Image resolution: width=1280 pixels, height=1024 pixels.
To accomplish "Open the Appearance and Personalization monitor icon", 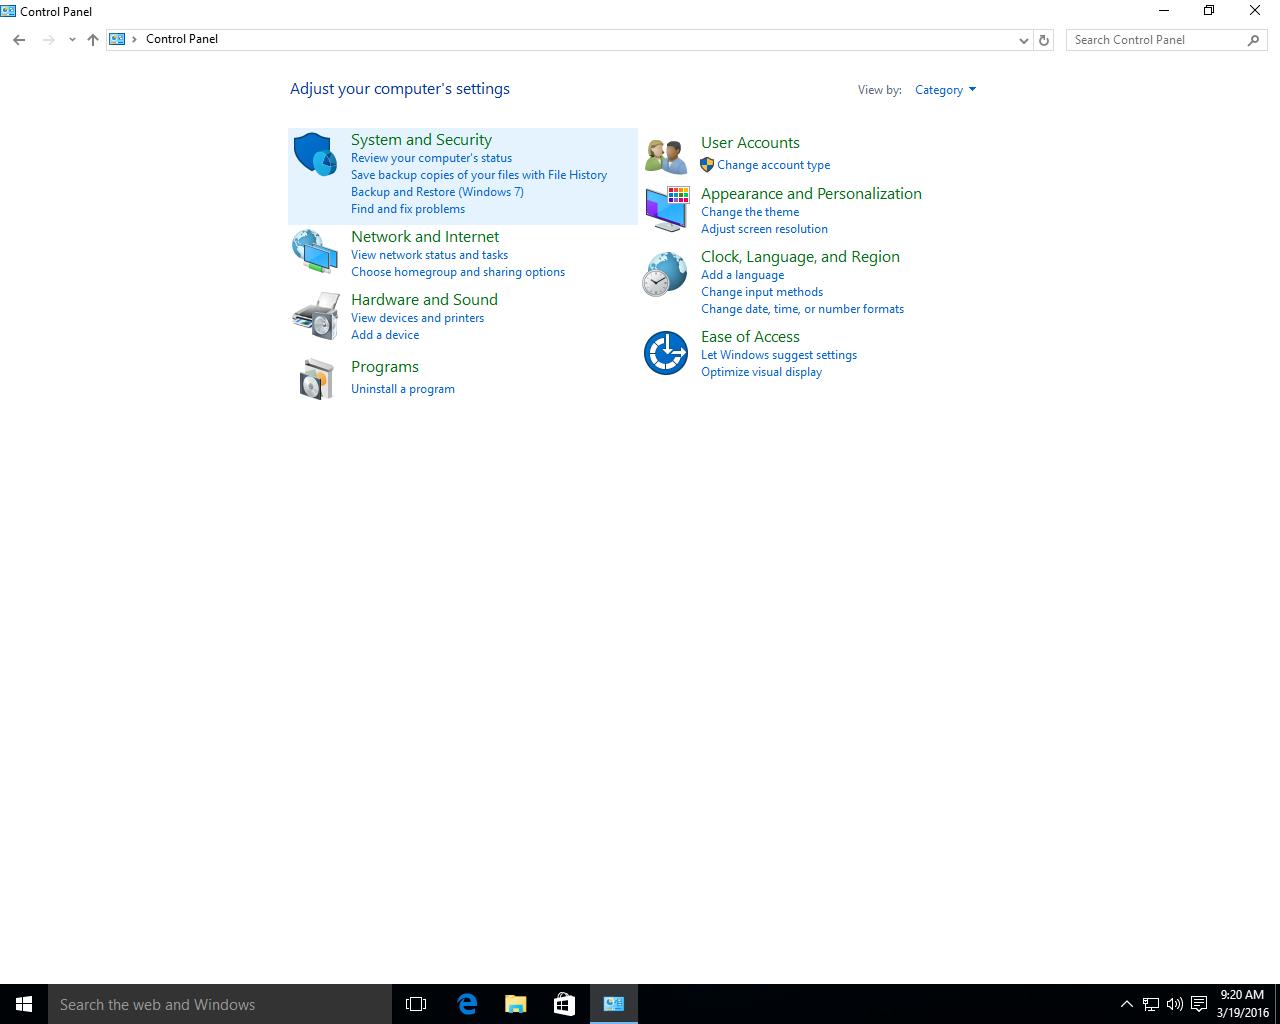I will tap(666, 209).
